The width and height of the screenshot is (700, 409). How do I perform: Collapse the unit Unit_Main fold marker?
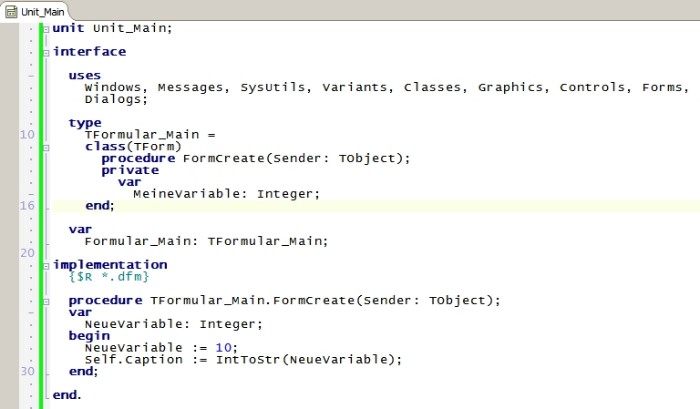pyautogui.click(x=46, y=29)
